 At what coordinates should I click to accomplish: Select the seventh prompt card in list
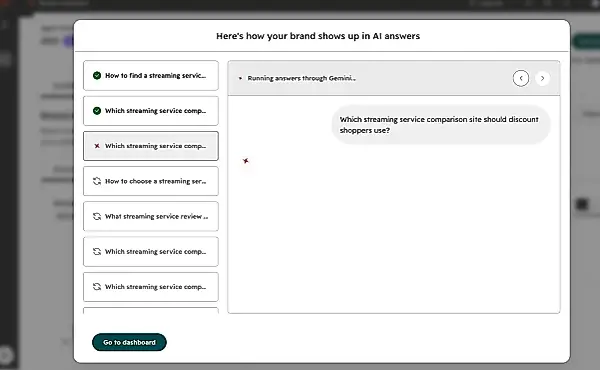pyautogui.click(x=151, y=287)
